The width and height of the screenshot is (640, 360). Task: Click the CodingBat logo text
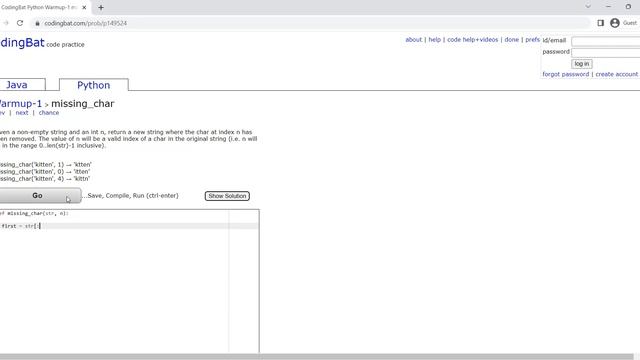point(22,42)
